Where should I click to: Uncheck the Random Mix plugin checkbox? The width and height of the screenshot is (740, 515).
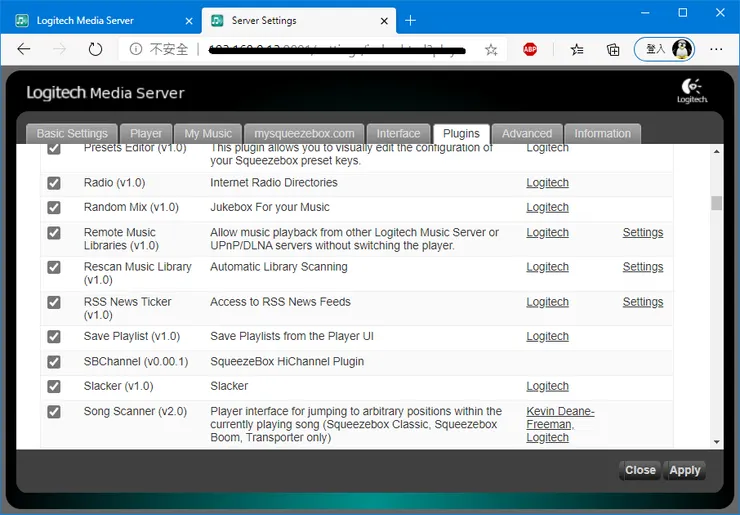(54, 208)
